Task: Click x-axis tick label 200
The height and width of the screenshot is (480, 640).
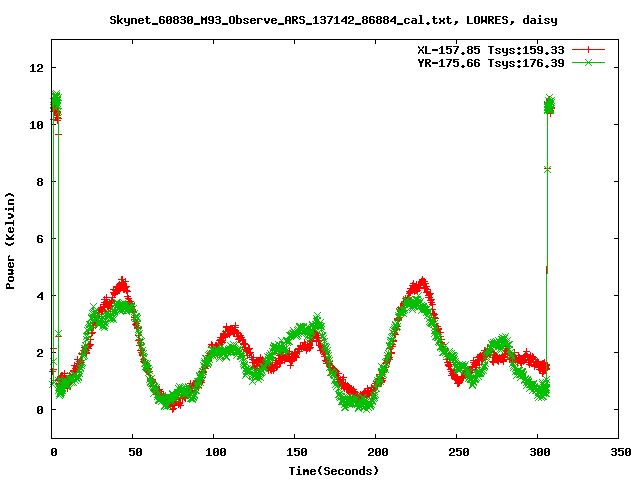Action: click(377, 452)
